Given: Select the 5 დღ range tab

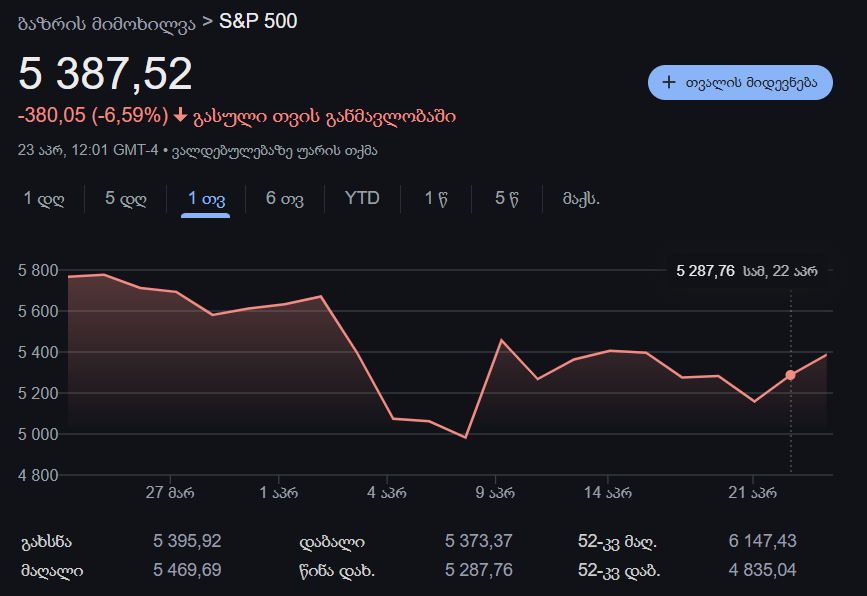Looking at the screenshot, I should click(x=126, y=198).
